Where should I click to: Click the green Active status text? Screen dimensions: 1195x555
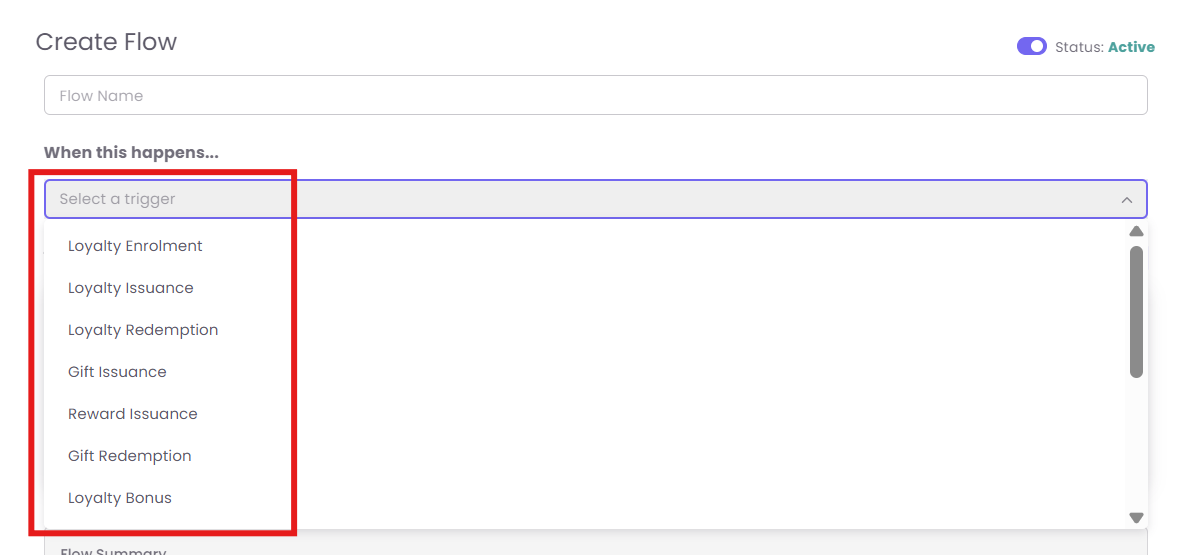[1131, 47]
